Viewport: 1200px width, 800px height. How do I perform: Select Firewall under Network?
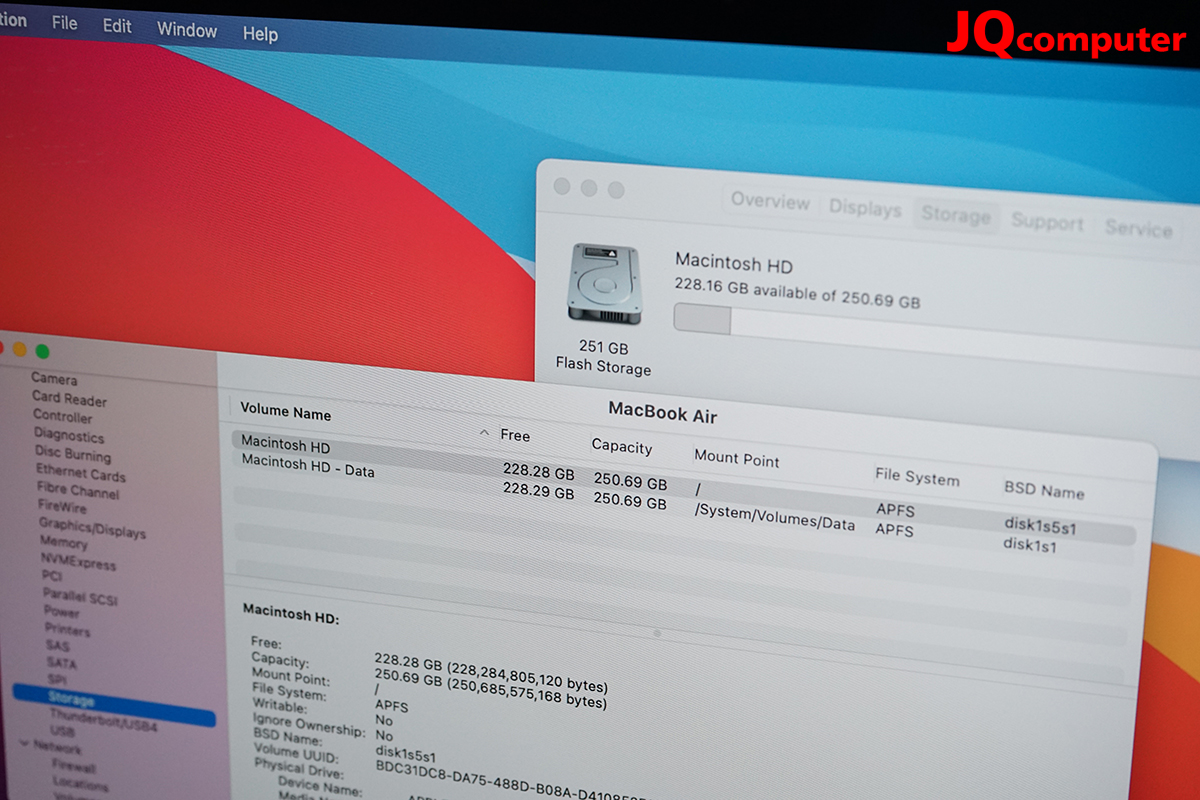pos(75,767)
